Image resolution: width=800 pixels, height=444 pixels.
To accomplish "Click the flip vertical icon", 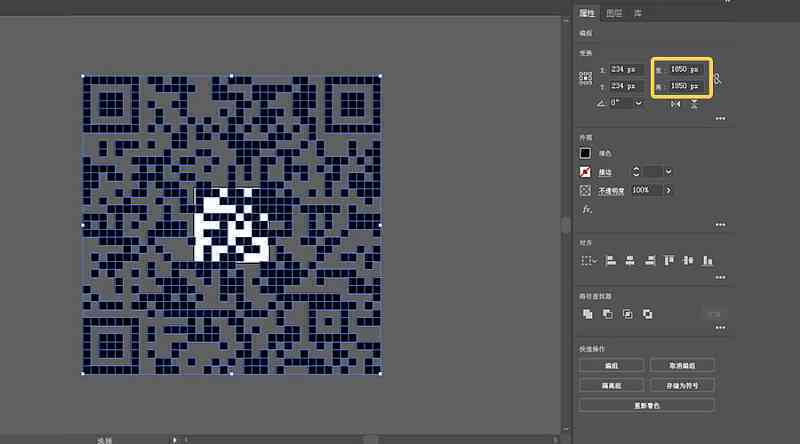I will point(694,104).
